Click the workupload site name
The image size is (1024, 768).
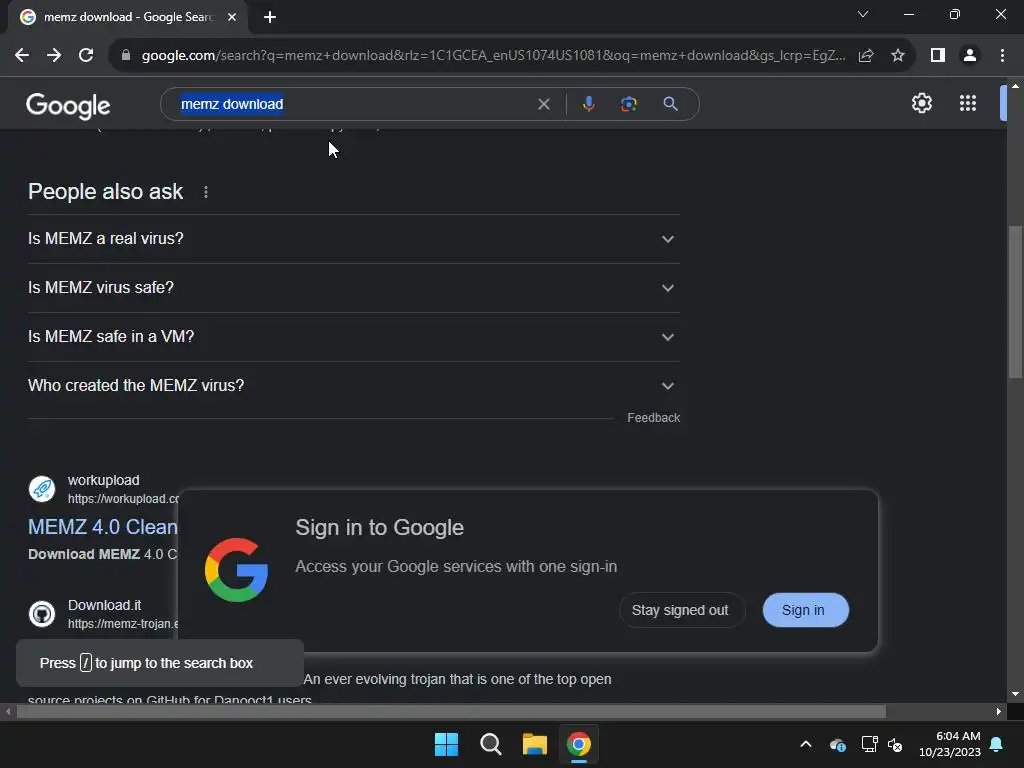click(x=103, y=480)
